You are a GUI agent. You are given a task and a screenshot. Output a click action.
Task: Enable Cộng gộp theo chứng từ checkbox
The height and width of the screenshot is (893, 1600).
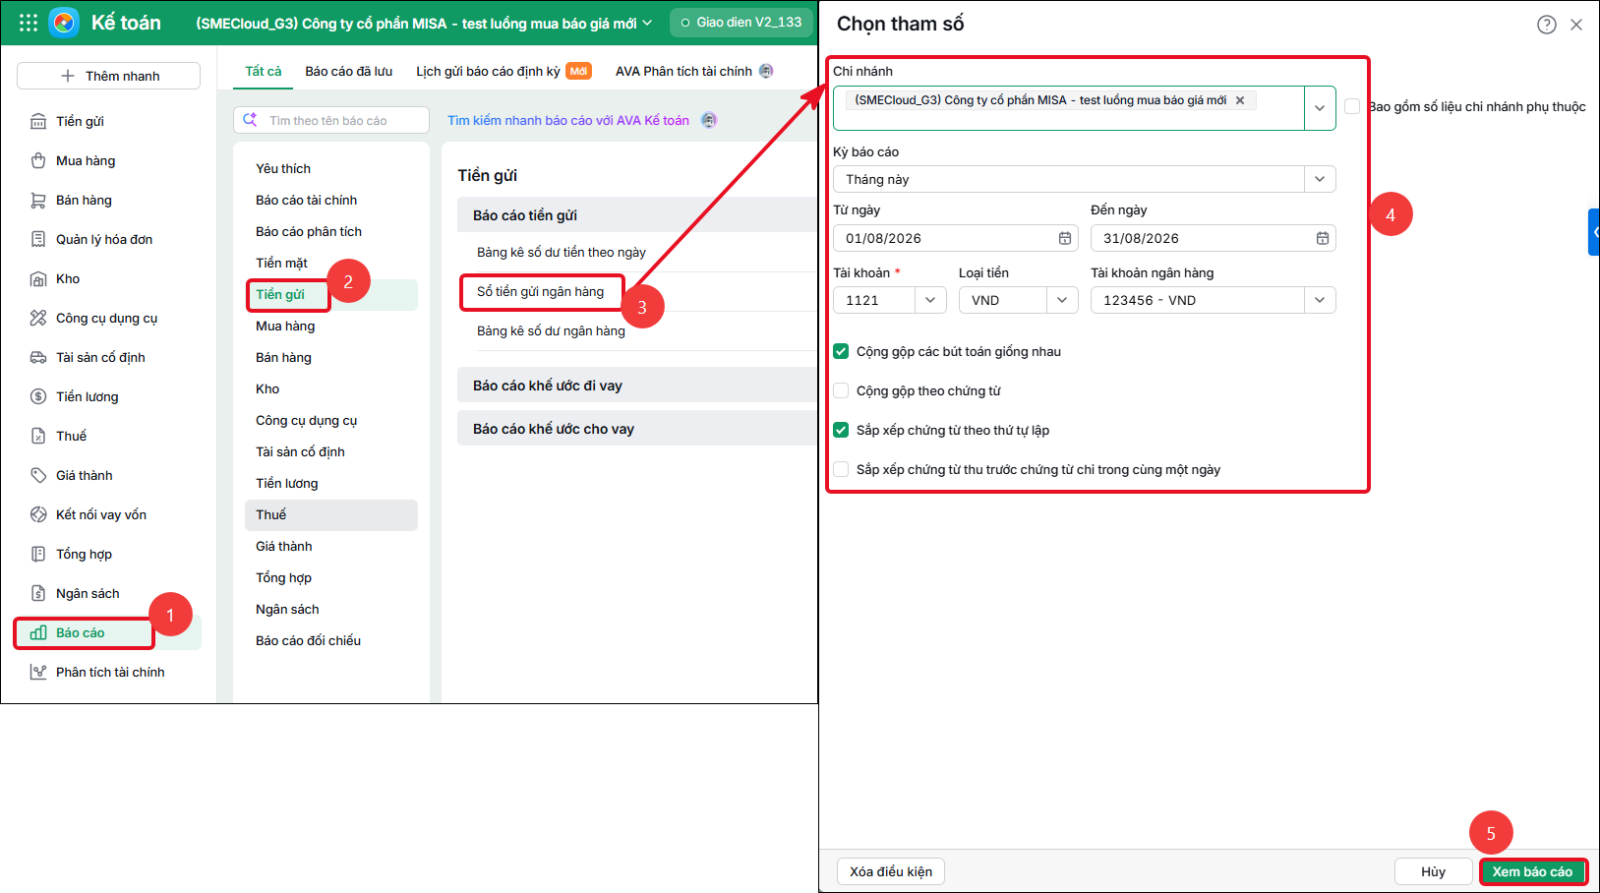pyautogui.click(x=841, y=391)
